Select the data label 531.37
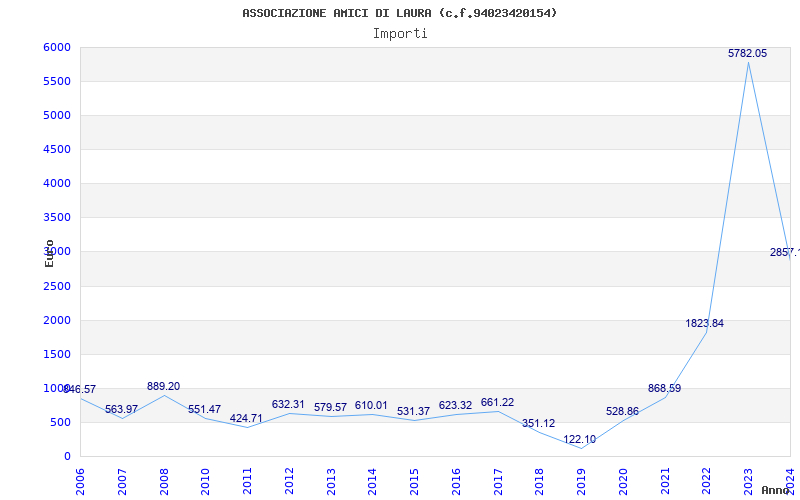Viewport: 800px width, 500px height. tap(413, 411)
